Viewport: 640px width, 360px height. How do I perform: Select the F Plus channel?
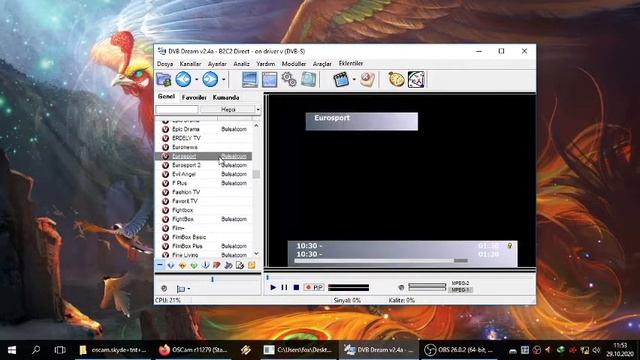click(203, 183)
